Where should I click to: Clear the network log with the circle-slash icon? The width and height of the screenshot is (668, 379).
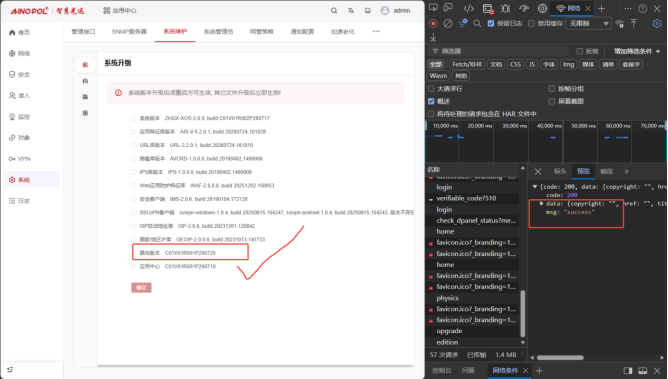448,23
